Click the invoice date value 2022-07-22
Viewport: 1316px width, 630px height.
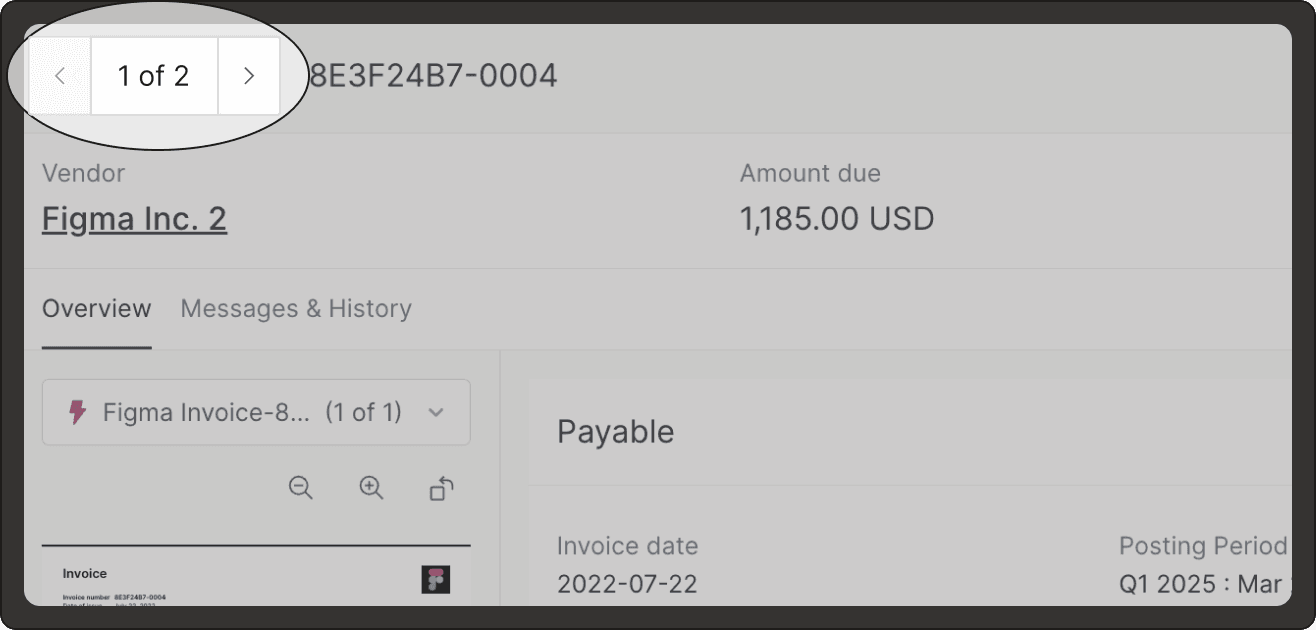click(x=627, y=583)
